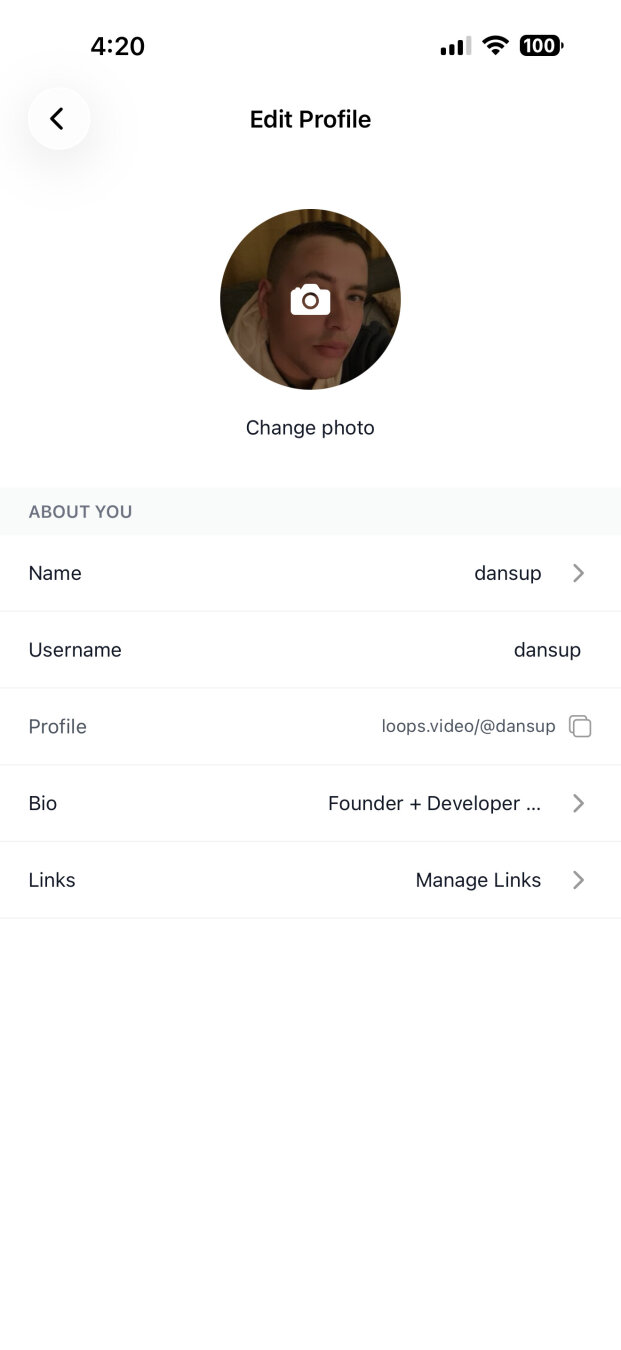Image resolution: width=621 pixels, height=1350 pixels.
Task: Tap the Edit Profile title
Action: [x=310, y=120]
